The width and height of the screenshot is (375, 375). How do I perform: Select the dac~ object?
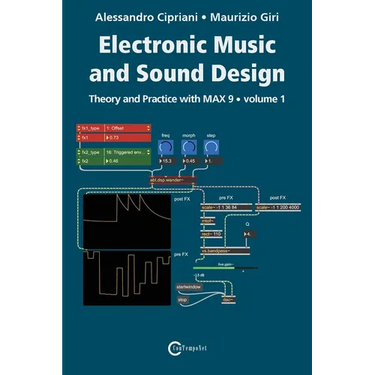click(229, 300)
